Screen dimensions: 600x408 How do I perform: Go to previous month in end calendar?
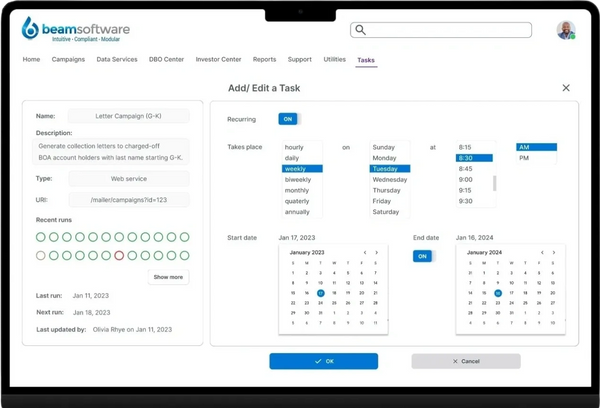coord(541,253)
